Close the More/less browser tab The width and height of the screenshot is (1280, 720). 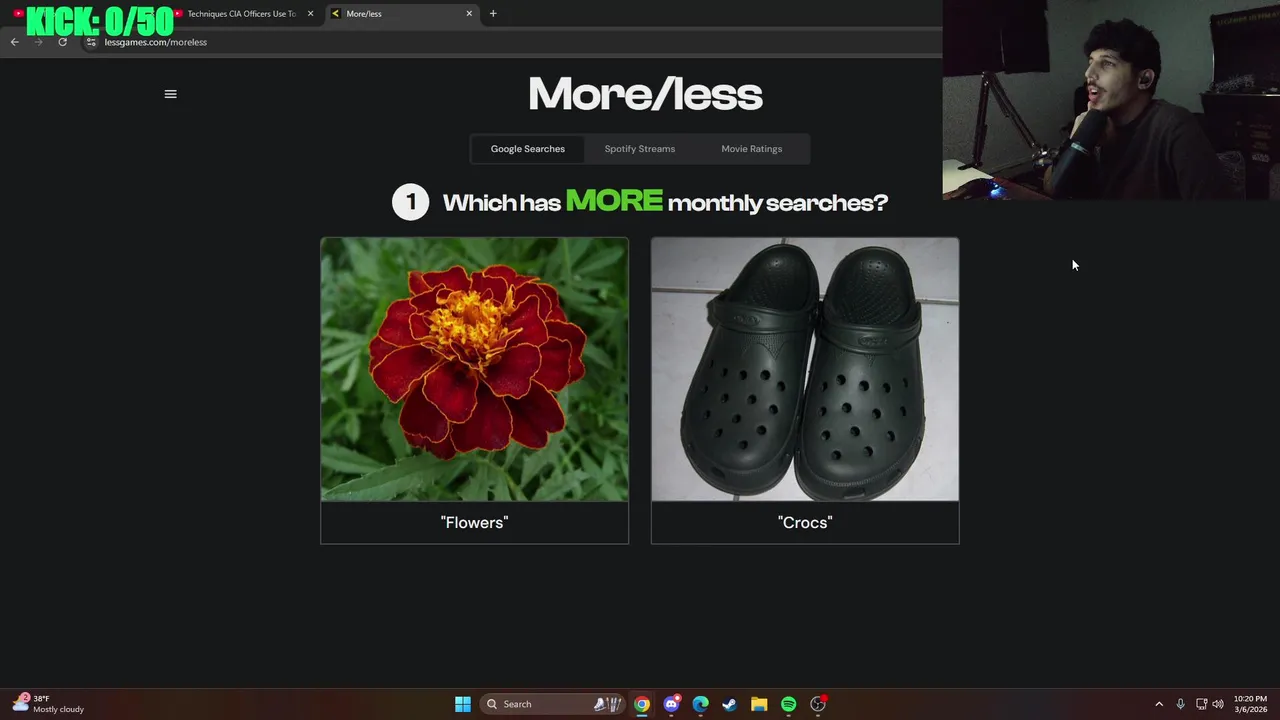point(469,14)
